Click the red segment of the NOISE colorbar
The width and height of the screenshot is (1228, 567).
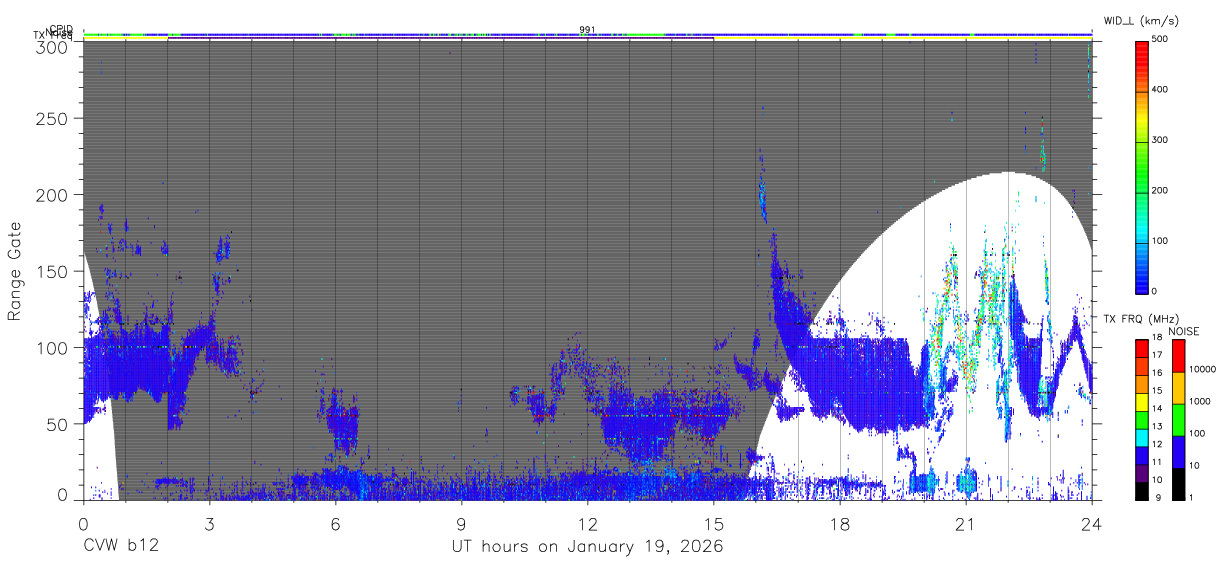[1178, 356]
